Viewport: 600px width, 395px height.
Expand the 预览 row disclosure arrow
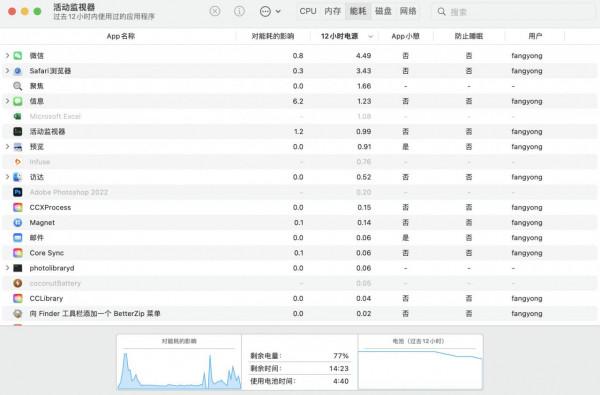[7, 147]
